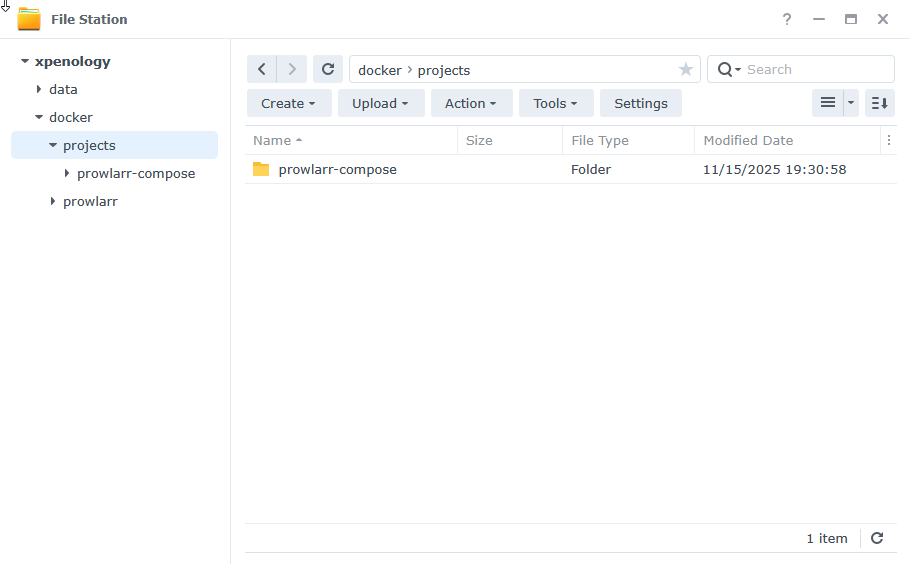Open the Action menu
The image size is (910, 564).
[x=471, y=103]
